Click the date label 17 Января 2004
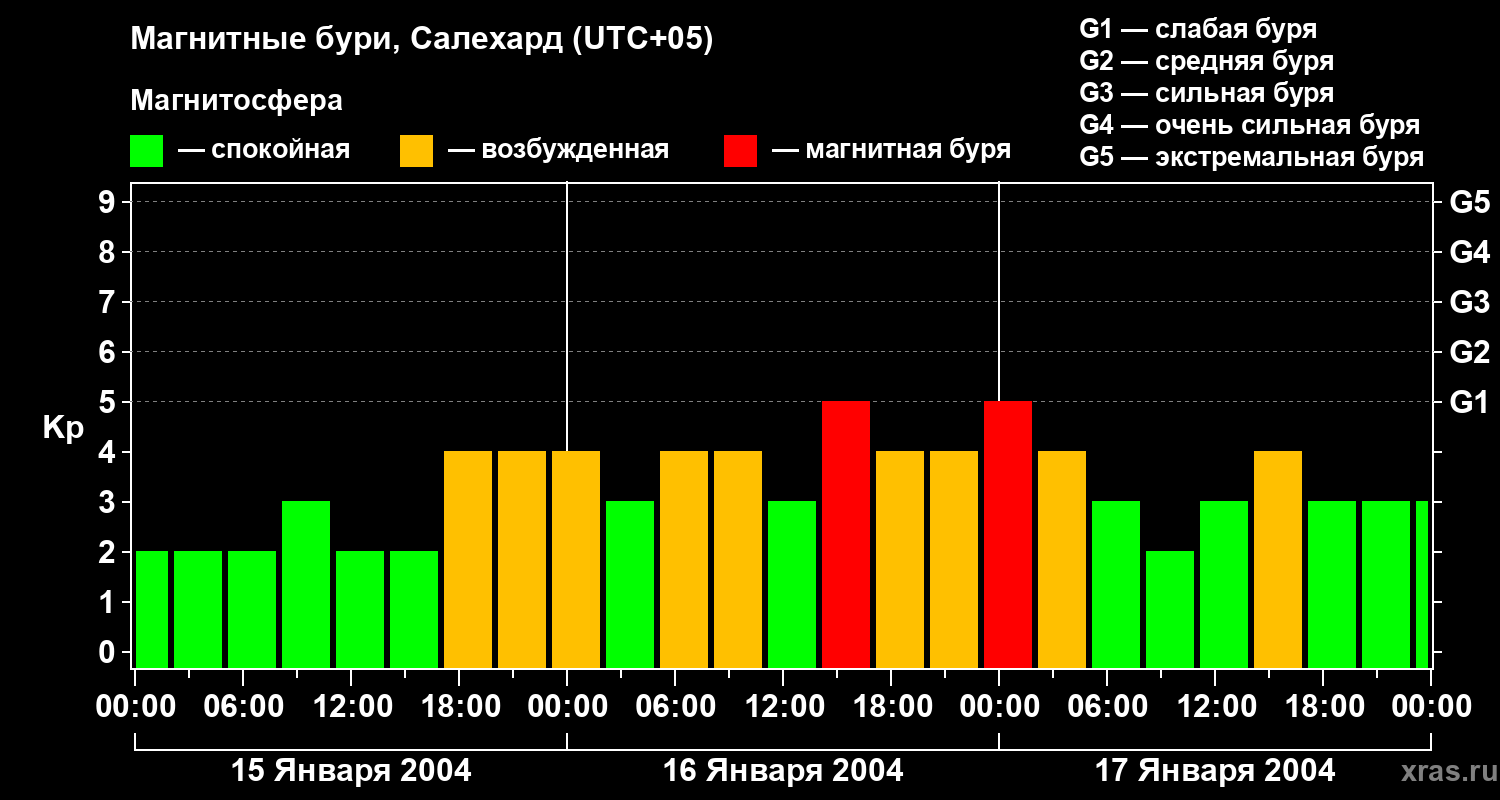 [x=1215, y=771]
